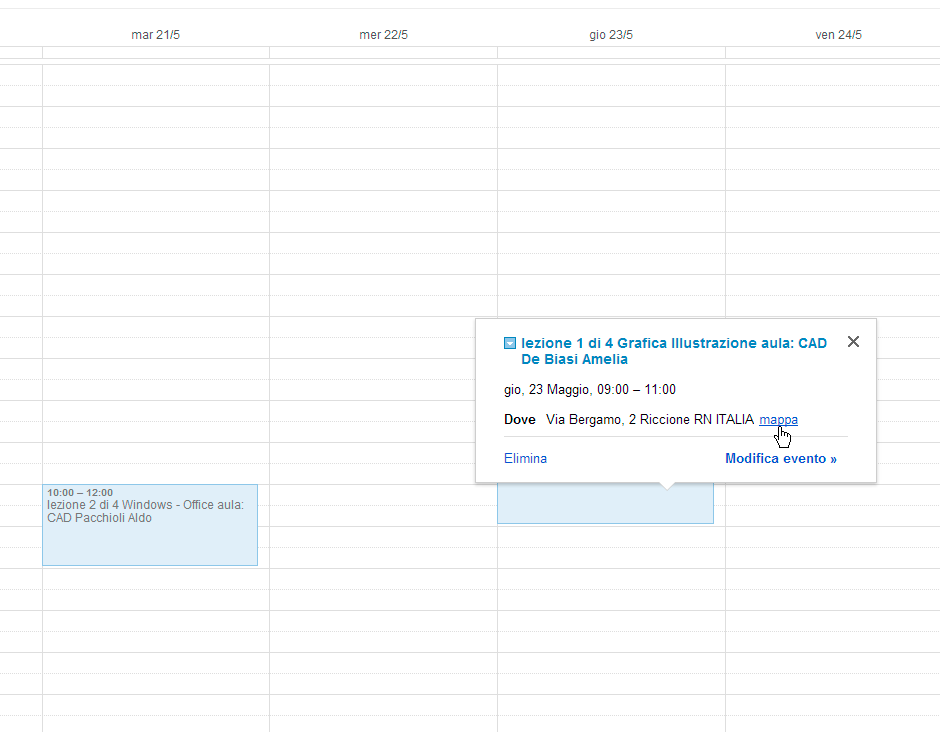The width and height of the screenshot is (940, 732).
Task: Click the all-day row under ven 24/5
Action: [833, 53]
